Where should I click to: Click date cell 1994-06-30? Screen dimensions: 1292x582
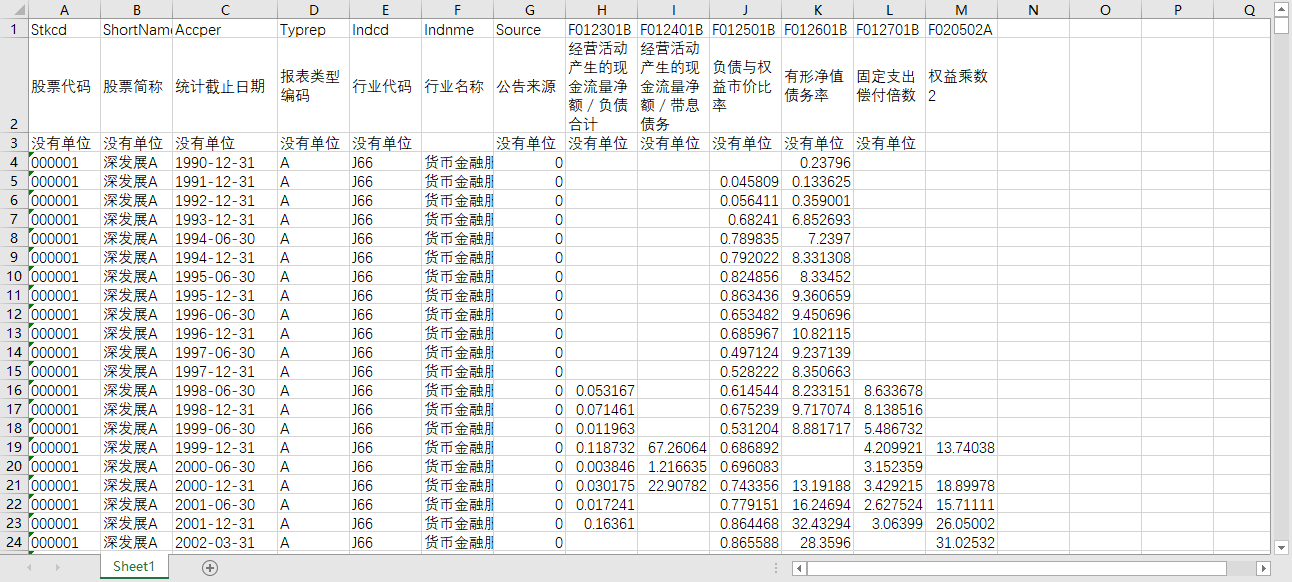pyautogui.click(x=225, y=238)
